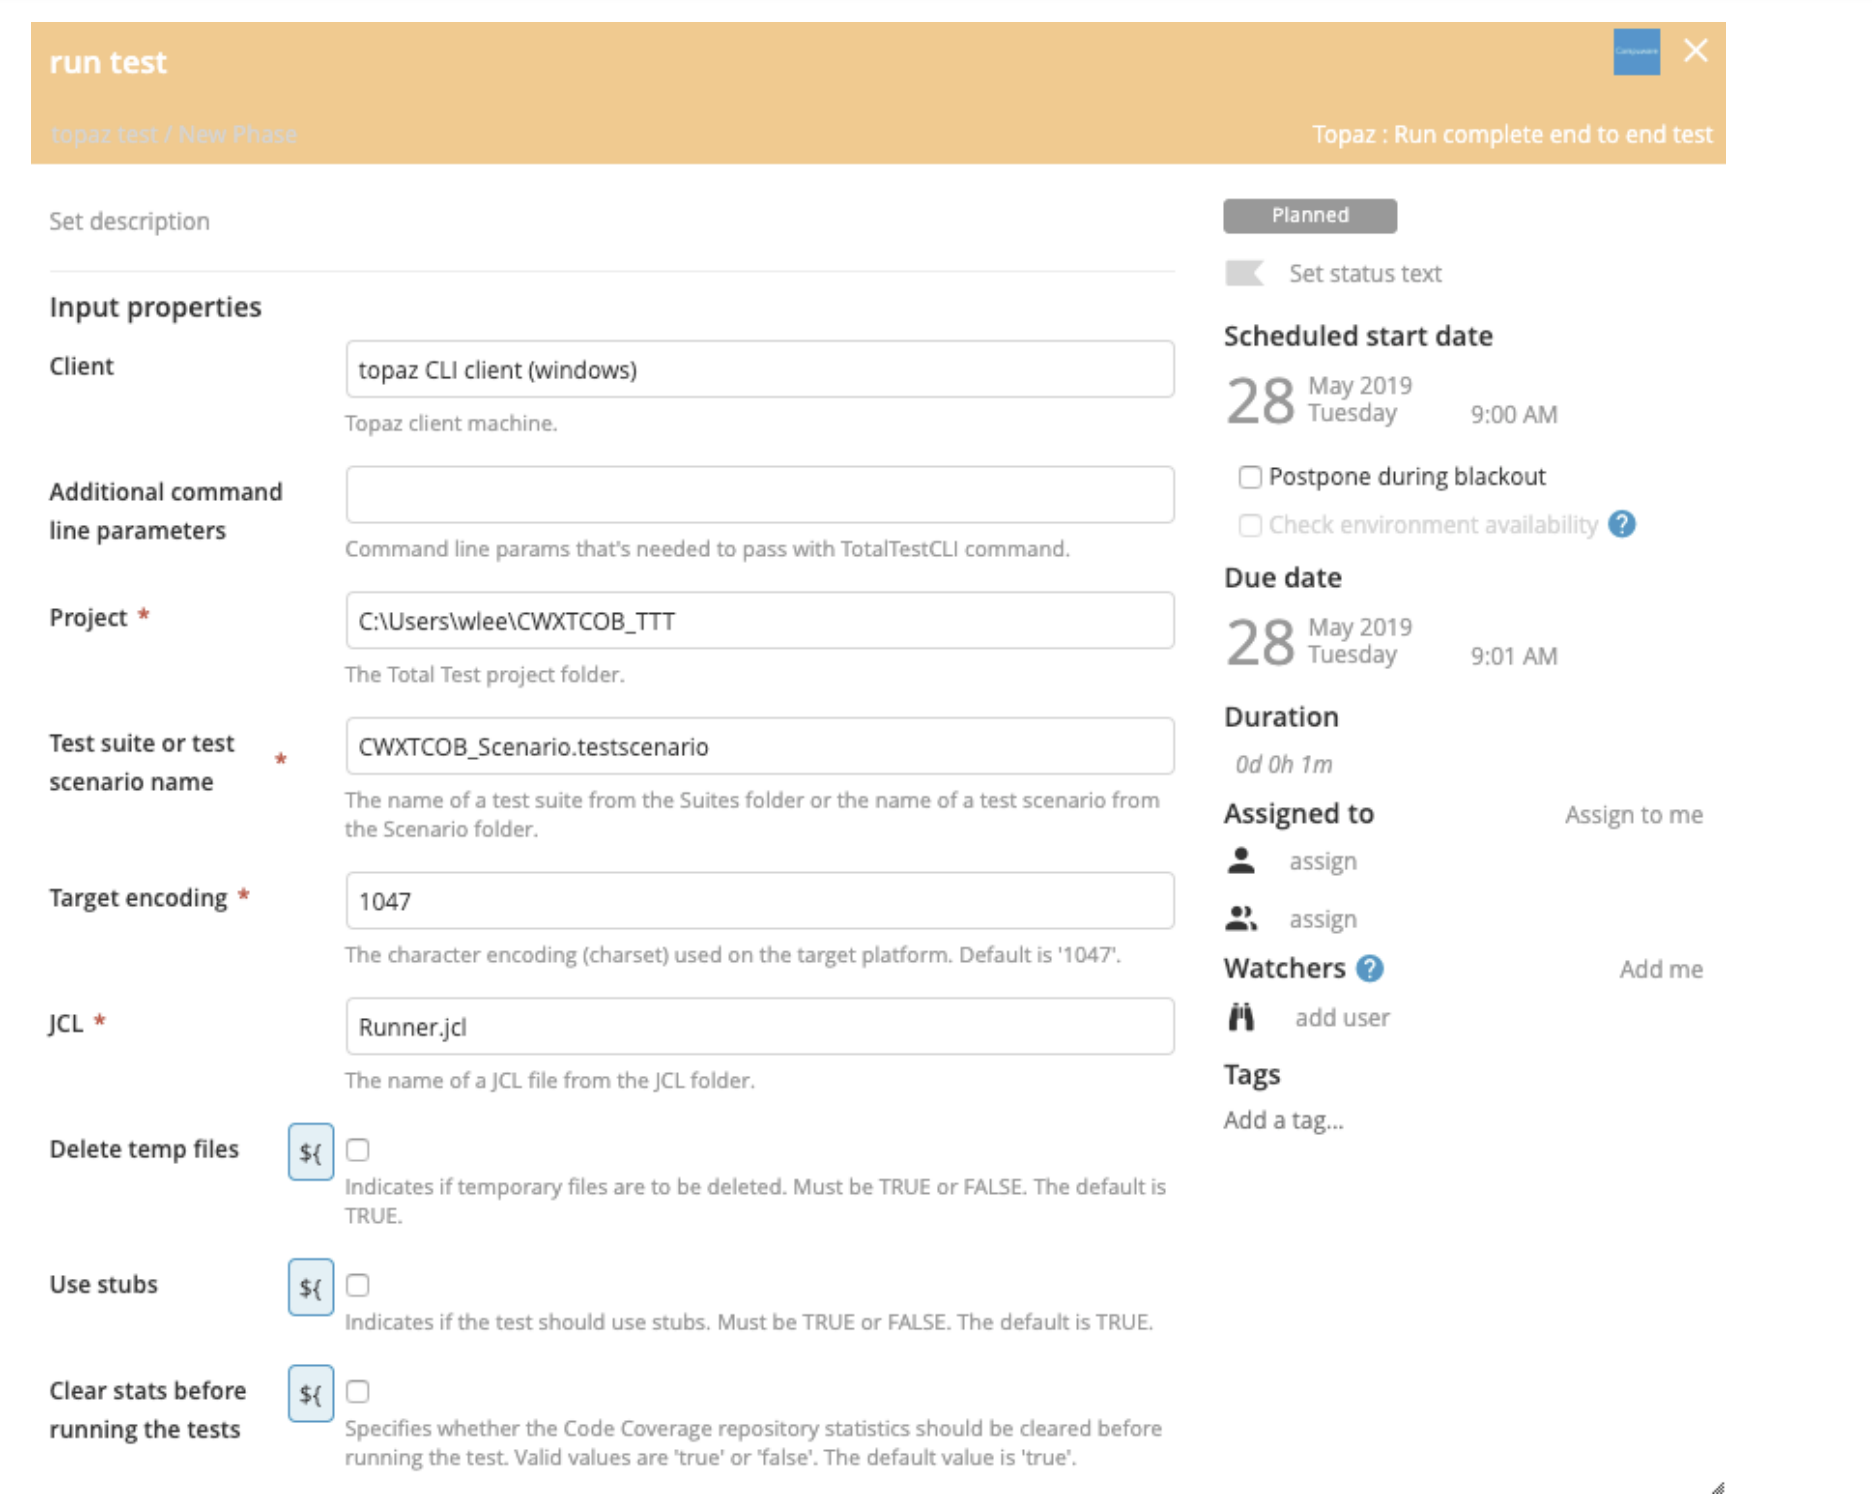Check Postpone during blackout
The height and width of the screenshot is (1494, 1872).
[x=1250, y=477]
